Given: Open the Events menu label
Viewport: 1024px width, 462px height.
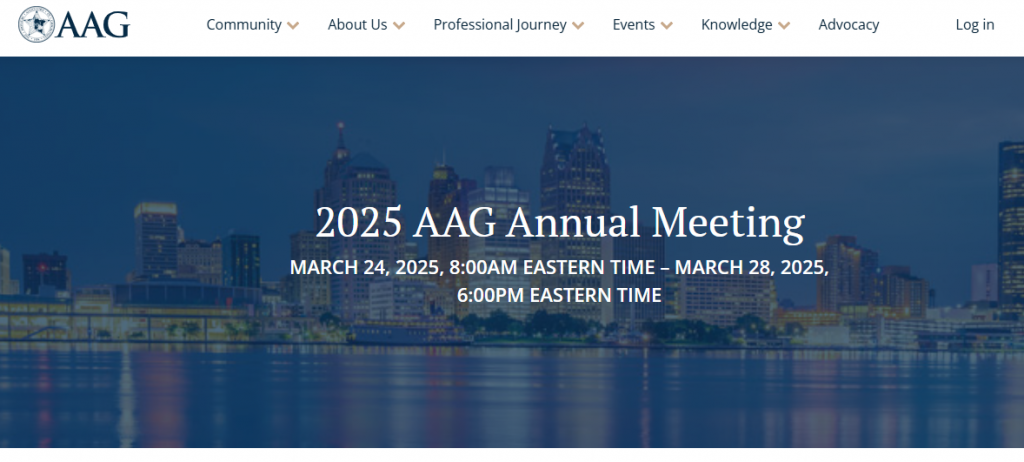Looking at the screenshot, I should [633, 25].
